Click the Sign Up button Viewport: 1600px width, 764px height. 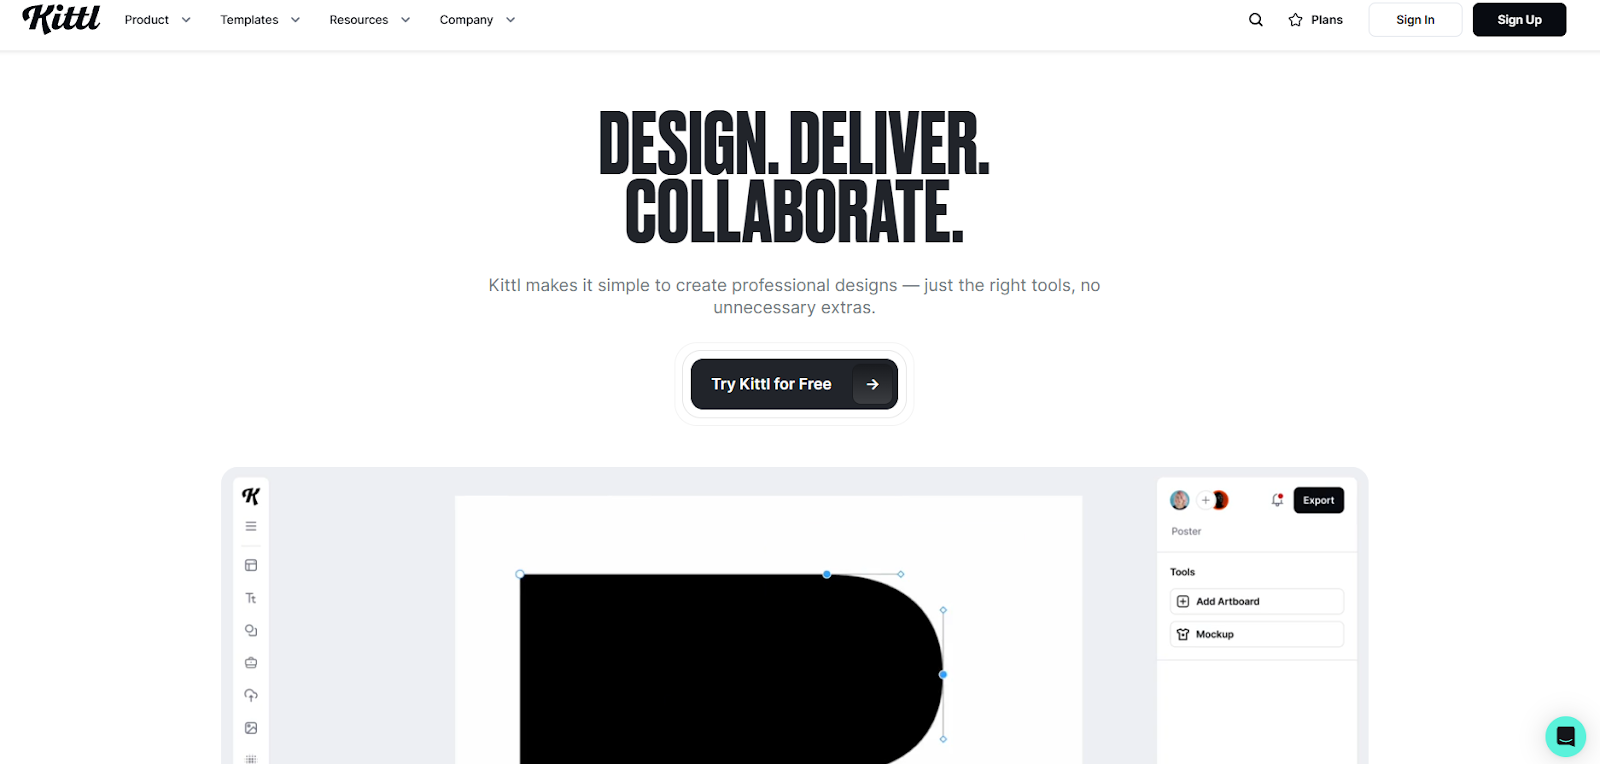point(1519,20)
